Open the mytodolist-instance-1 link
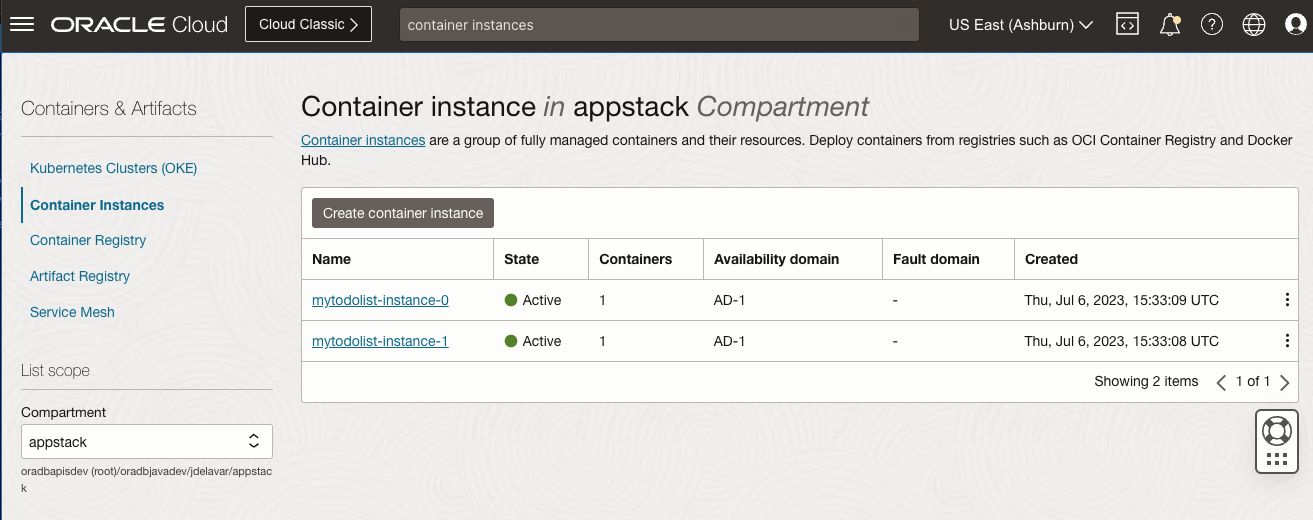The height and width of the screenshot is (520, 1313). coord(380,341)
